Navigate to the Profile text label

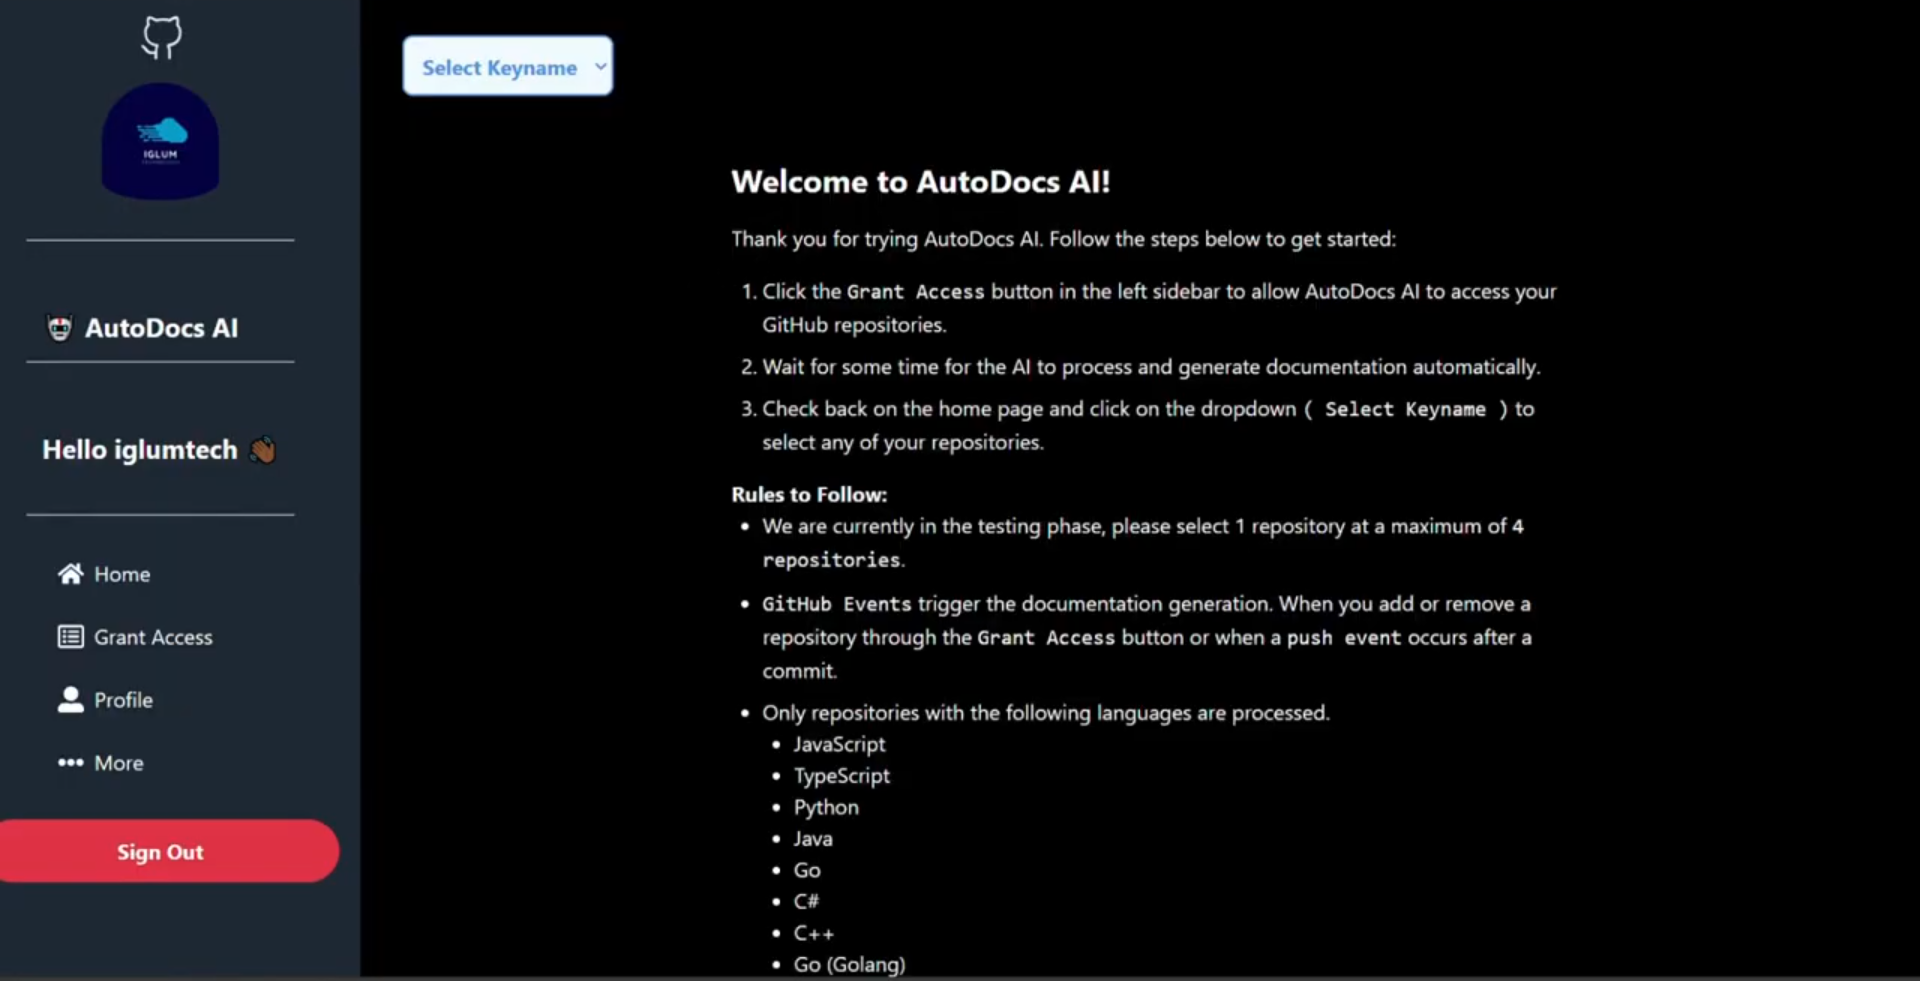click(x=123, y=701)
